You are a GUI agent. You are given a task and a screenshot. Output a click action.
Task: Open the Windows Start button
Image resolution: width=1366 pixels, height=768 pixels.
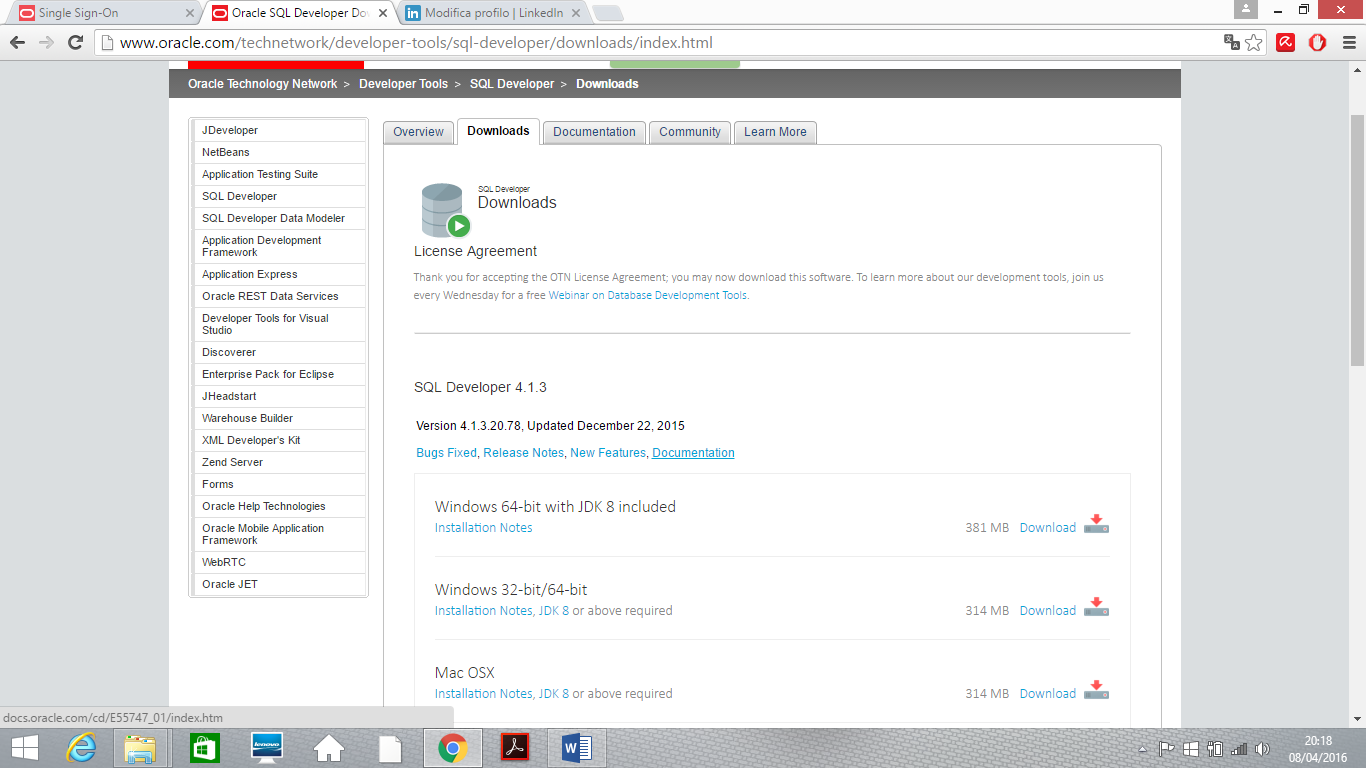(25, 748)
